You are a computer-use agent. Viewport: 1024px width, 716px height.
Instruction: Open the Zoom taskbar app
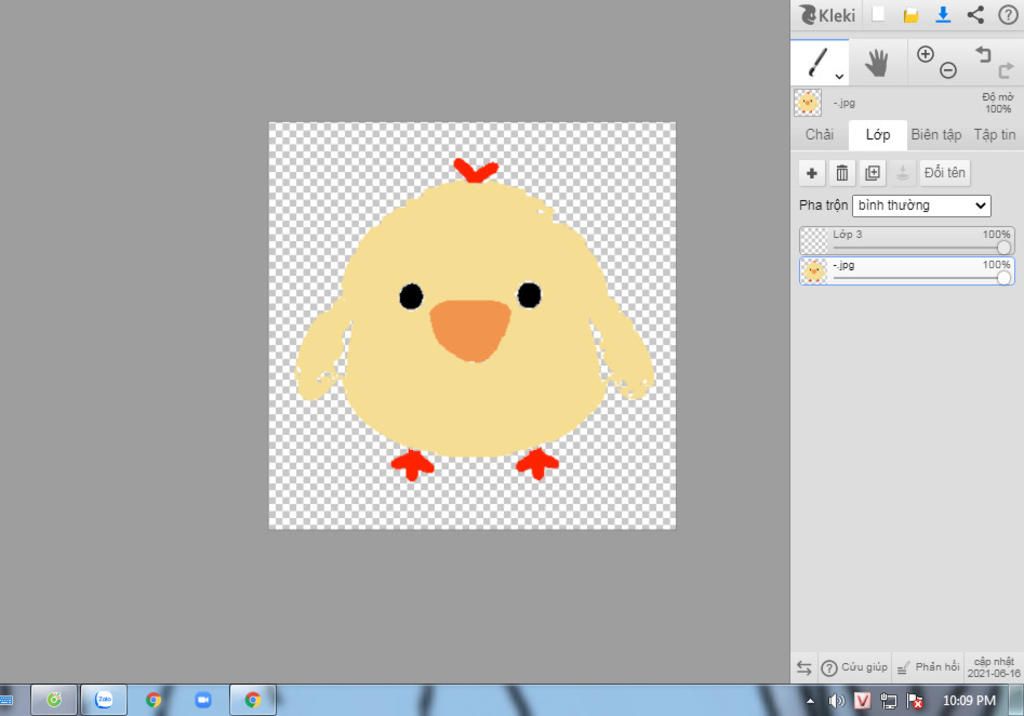click(203, 700)
